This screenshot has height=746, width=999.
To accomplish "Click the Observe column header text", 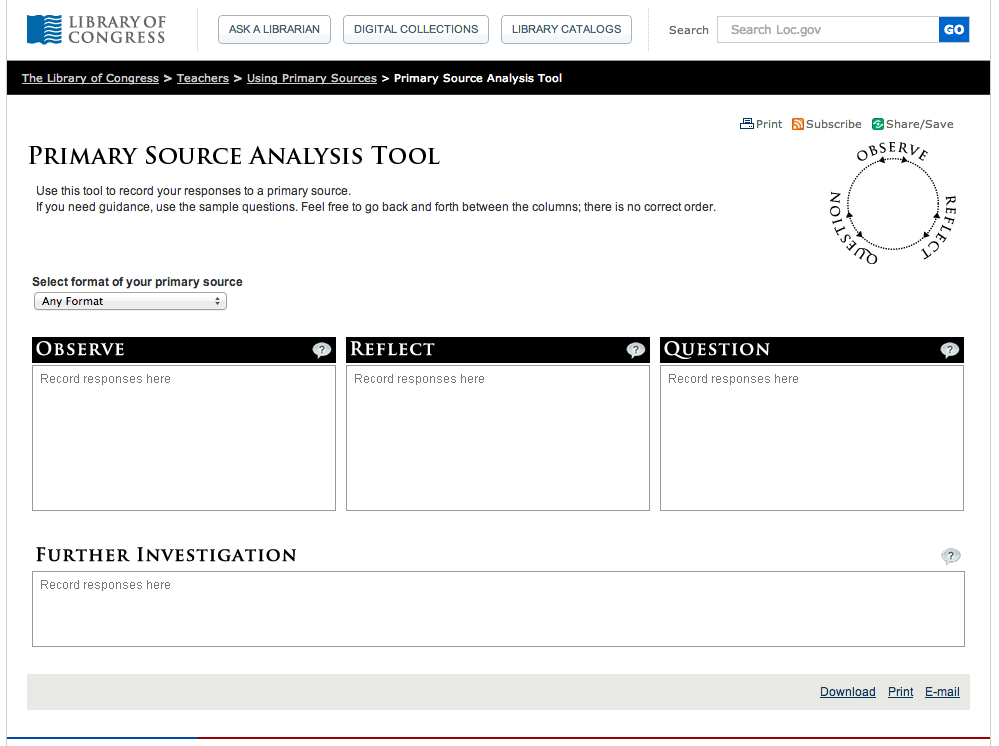I will pyautogui.click(x=80, y=349).
